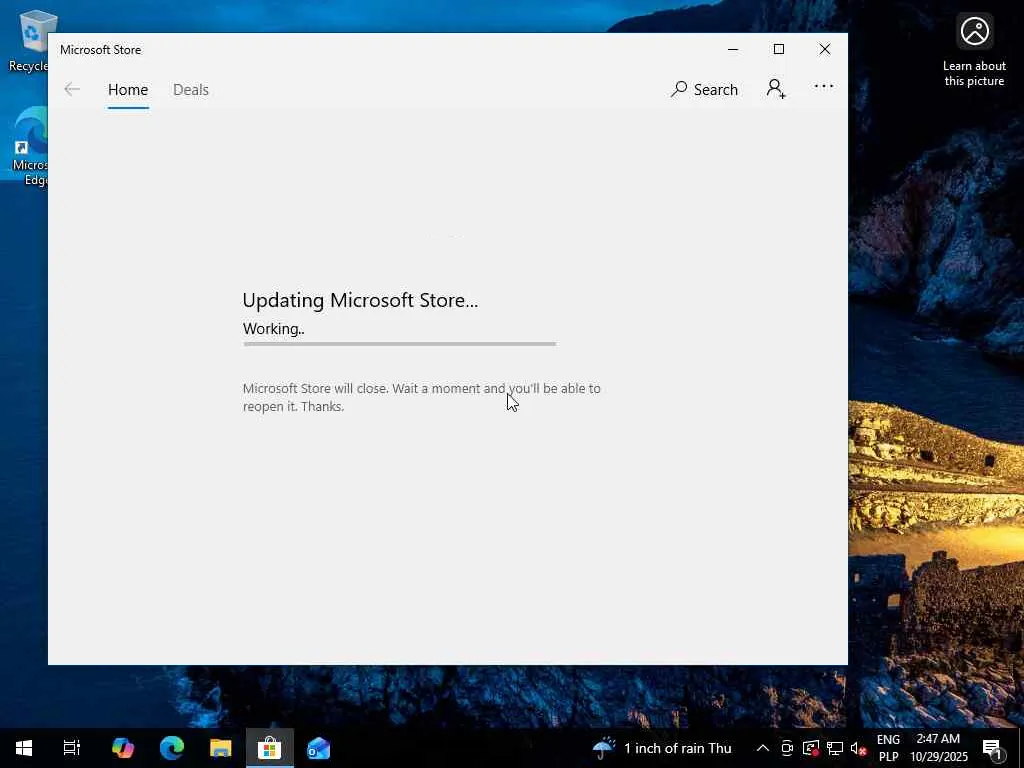Click the 'Microsoft Store will close' message
1024x768 pixels.
tap(421, 397)
